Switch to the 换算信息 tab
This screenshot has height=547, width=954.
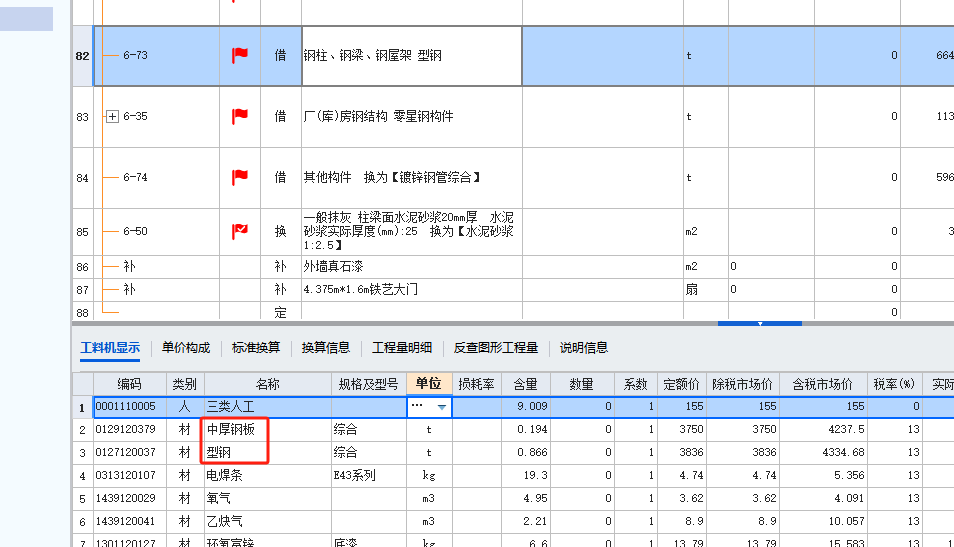pos(326,347)
